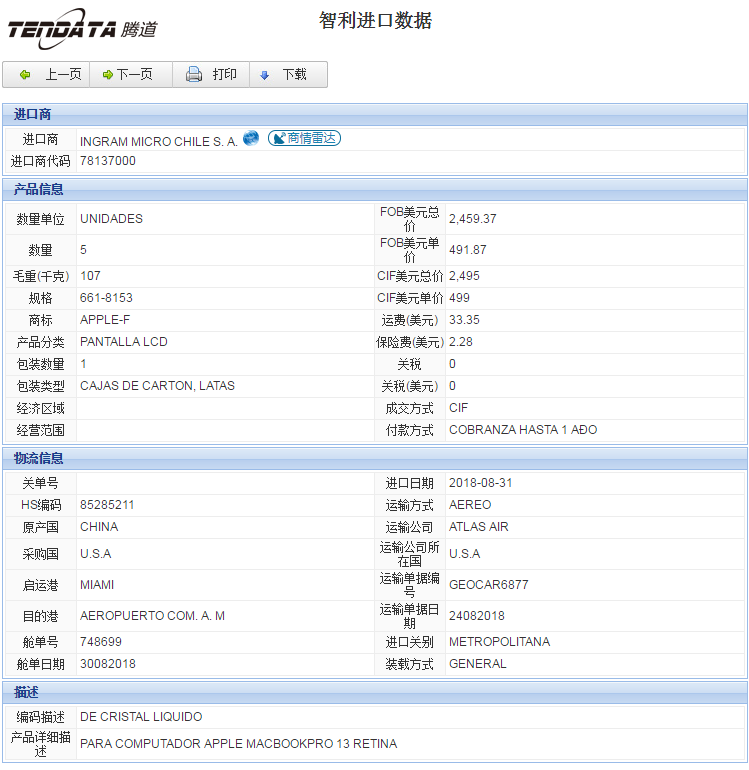
Task: Open the 商情雷达 radar badge
Action: [304, 139]
